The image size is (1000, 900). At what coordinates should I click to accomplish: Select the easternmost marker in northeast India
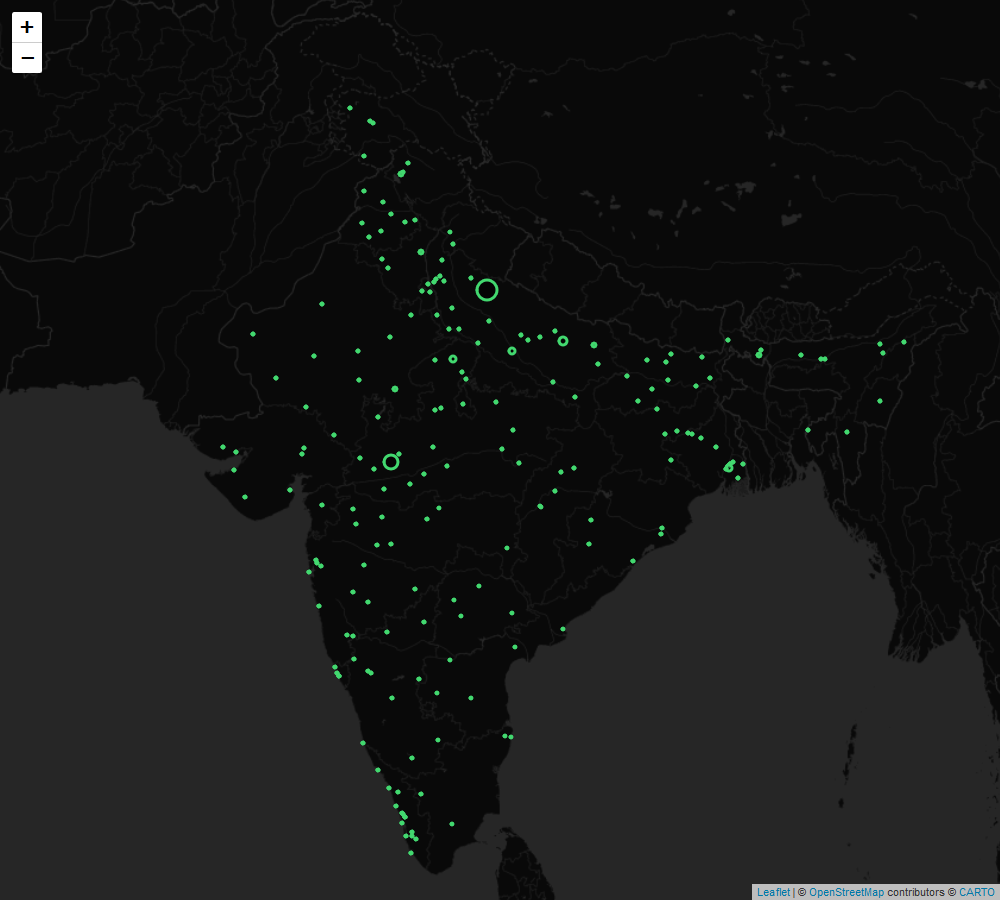pos(903,341)
